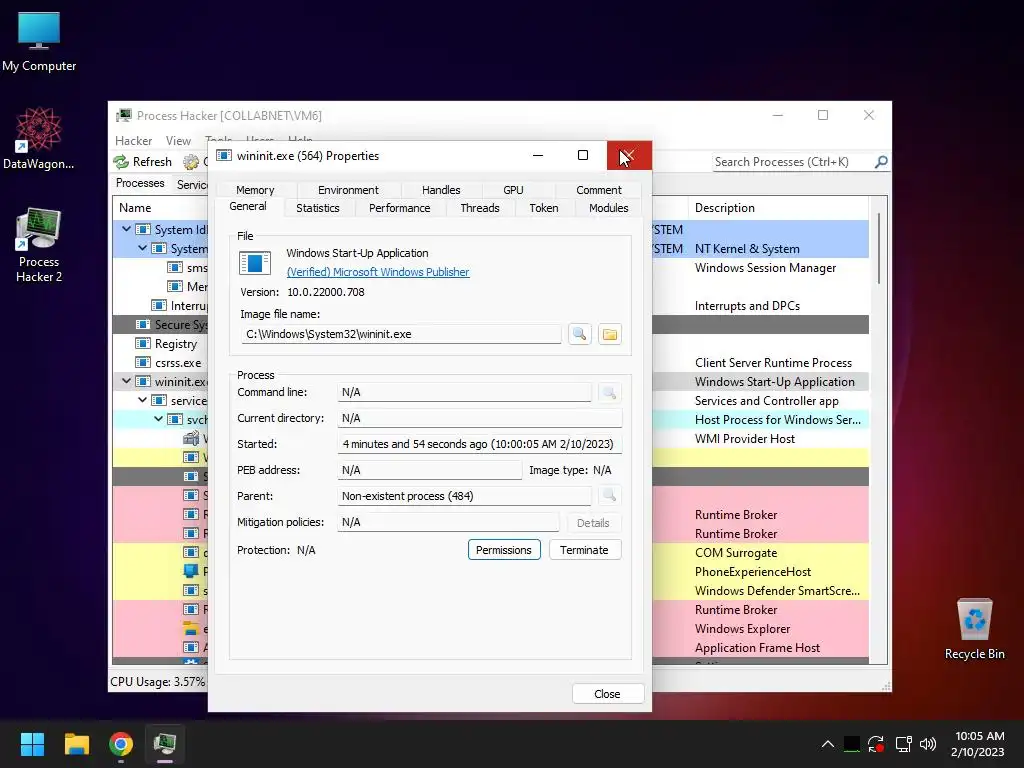Click wininit.exe file icon in File group
The image size is (1024, 768).
coord(255,263)
